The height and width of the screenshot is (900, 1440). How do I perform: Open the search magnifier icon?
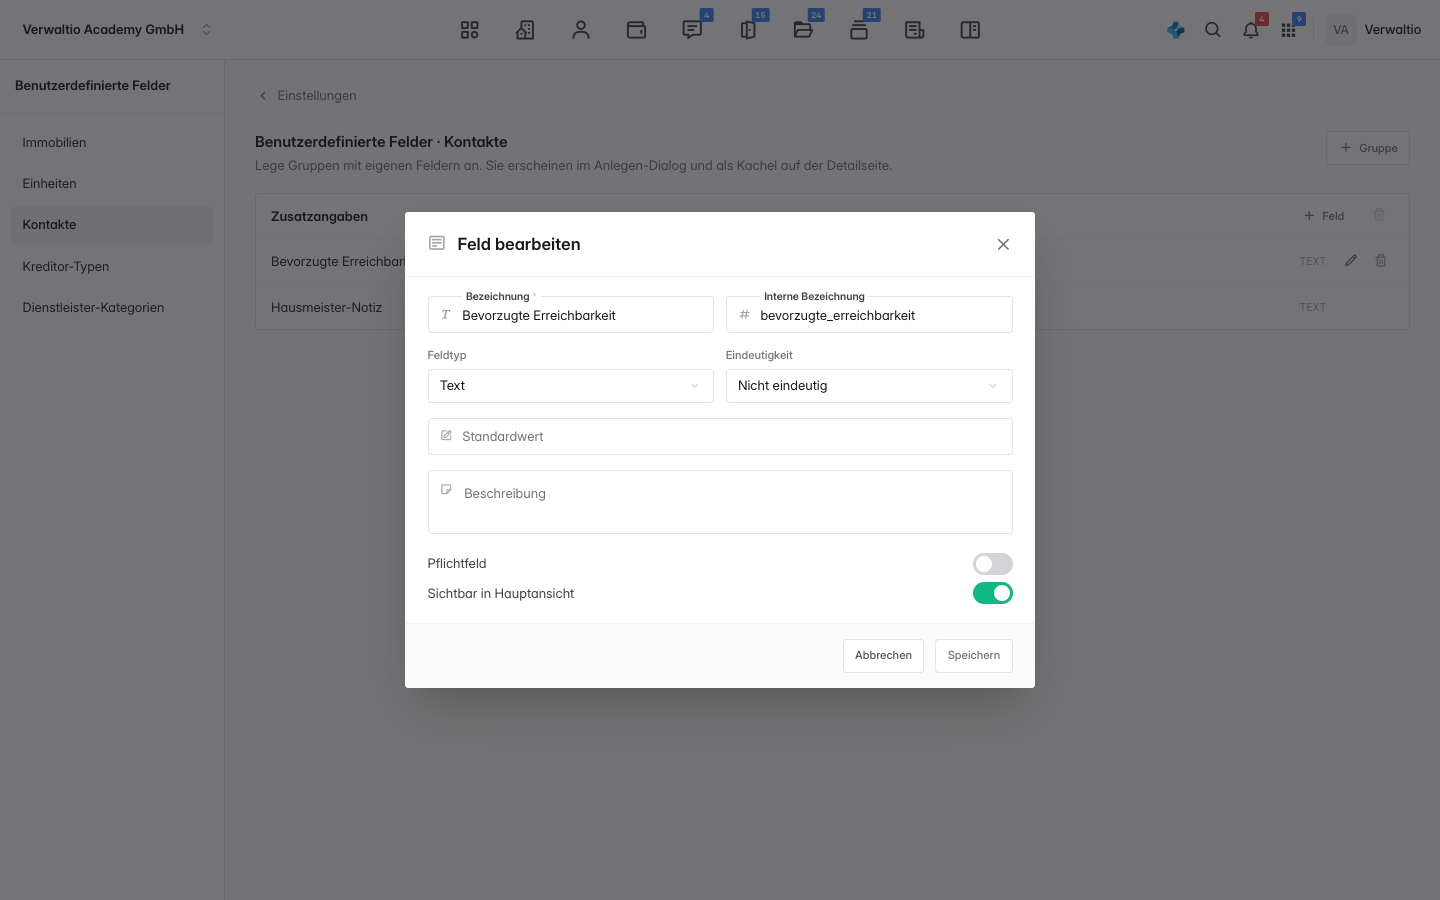point(1213,30)
